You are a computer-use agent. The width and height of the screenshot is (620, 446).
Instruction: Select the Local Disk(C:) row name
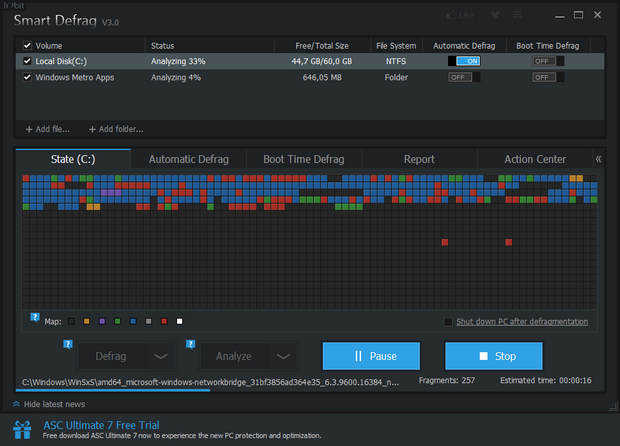coord(61,61)
